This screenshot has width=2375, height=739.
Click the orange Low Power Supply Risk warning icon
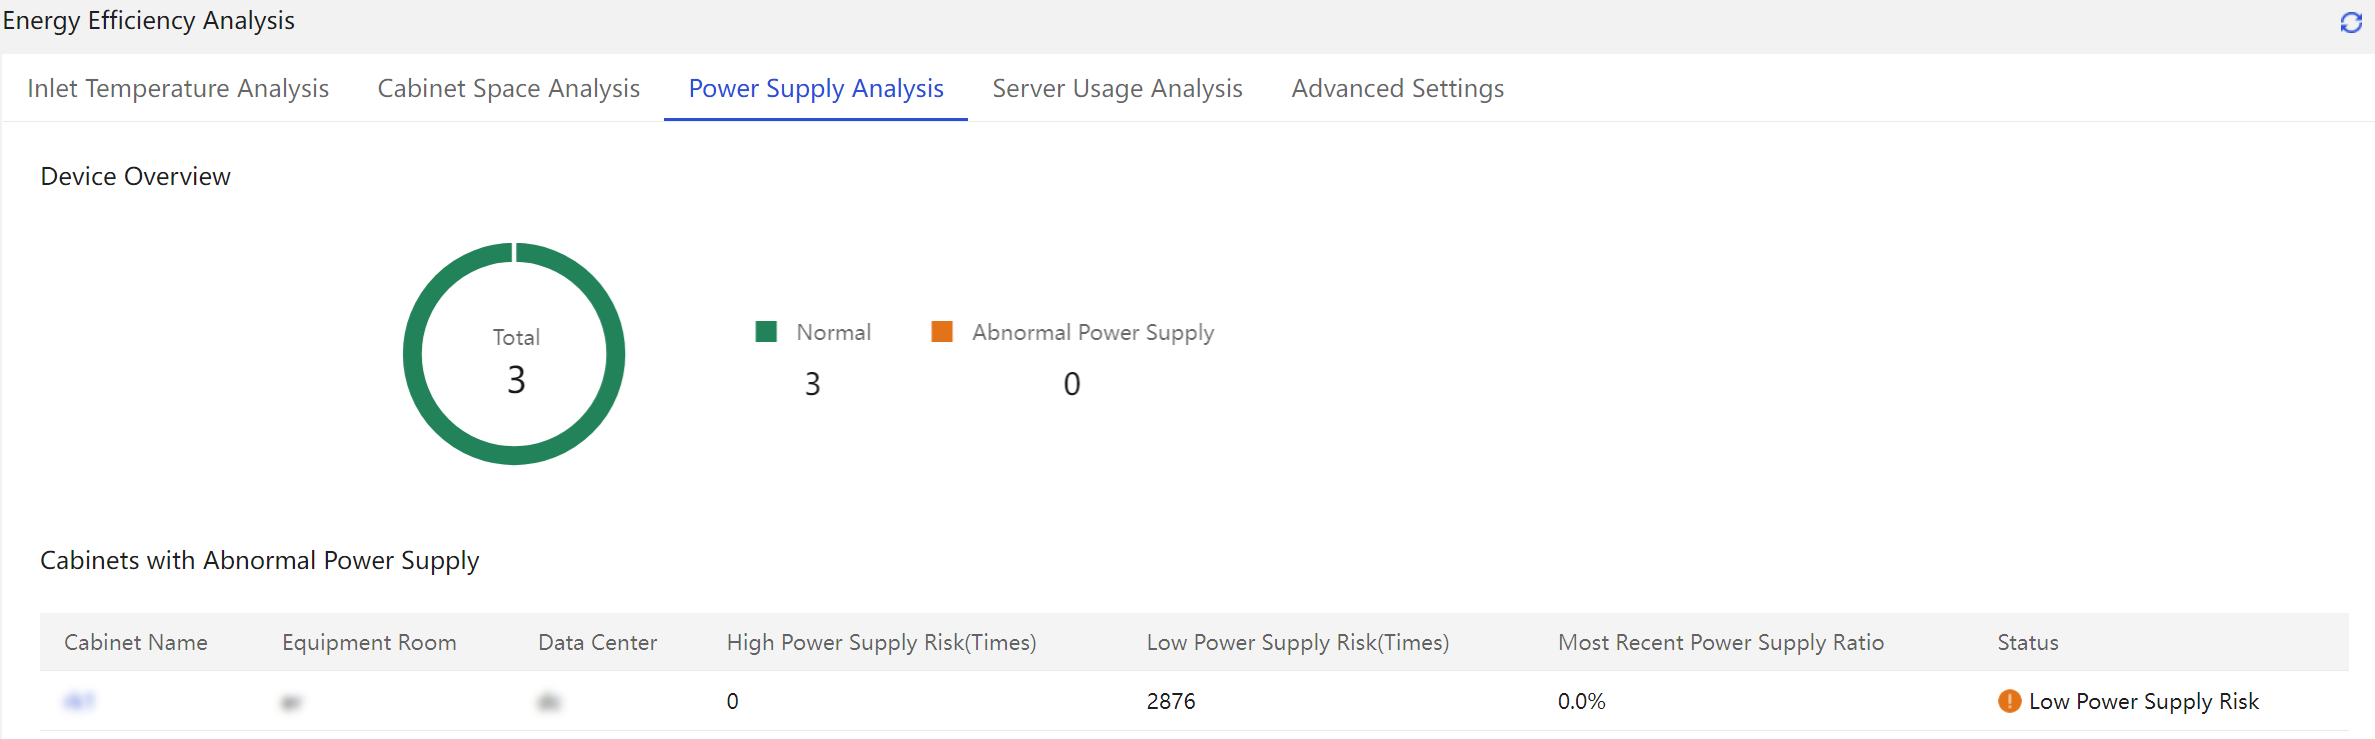pyautogui.click(x=2009, y=701)
